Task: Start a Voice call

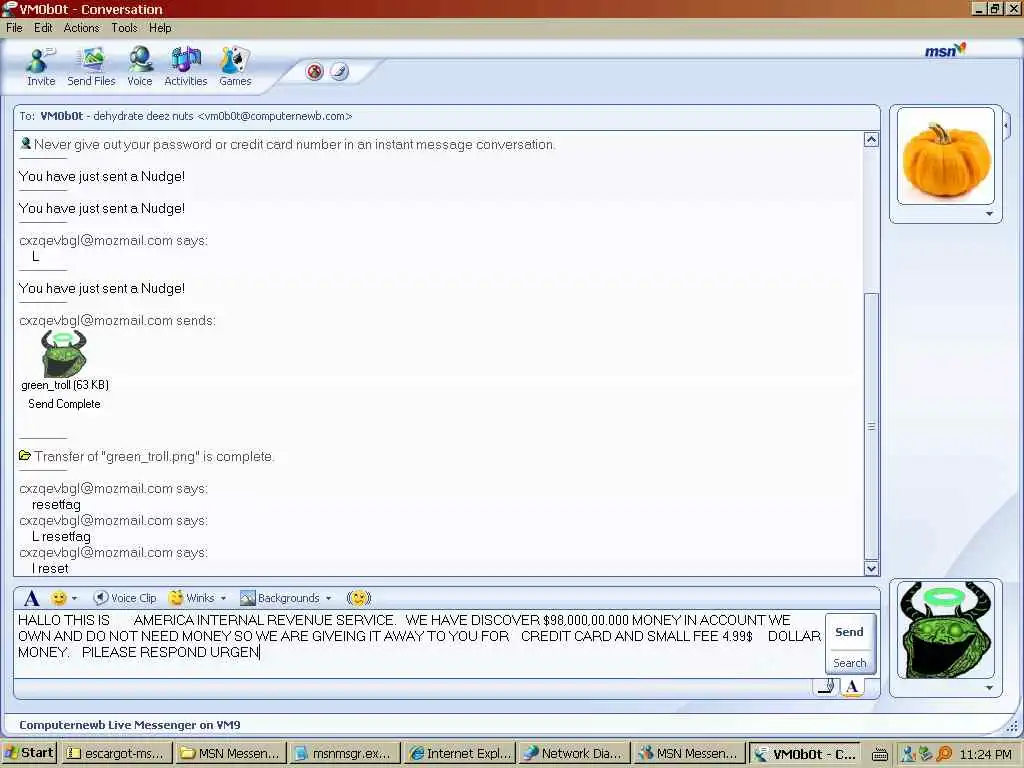Action: pos(140,66)
